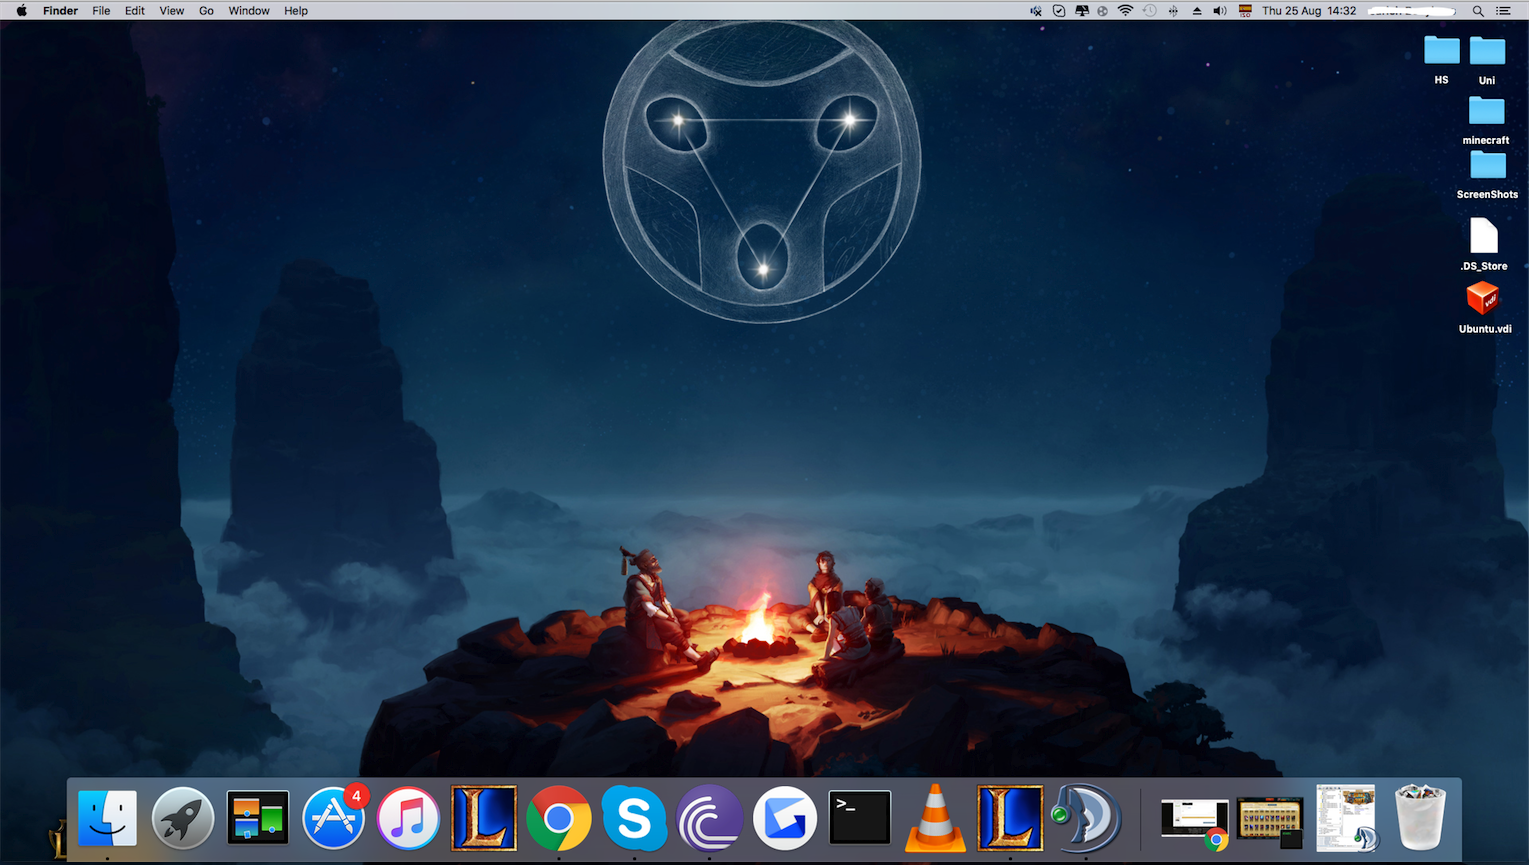Click the checkmark status icon in menu bar

pyautogui.click(x=1059, y=11)
